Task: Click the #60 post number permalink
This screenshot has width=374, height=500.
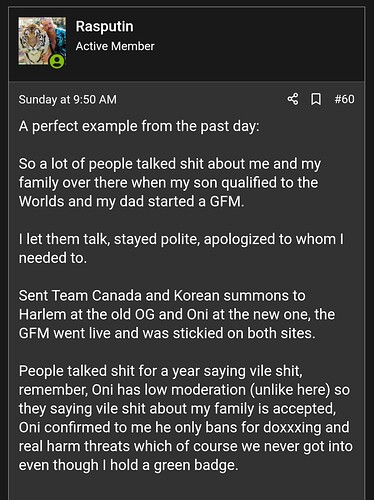Action: pos(344,99)
